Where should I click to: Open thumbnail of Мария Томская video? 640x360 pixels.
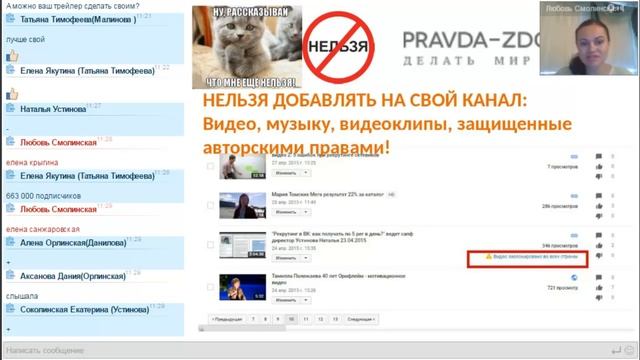[x=242, y=206]
